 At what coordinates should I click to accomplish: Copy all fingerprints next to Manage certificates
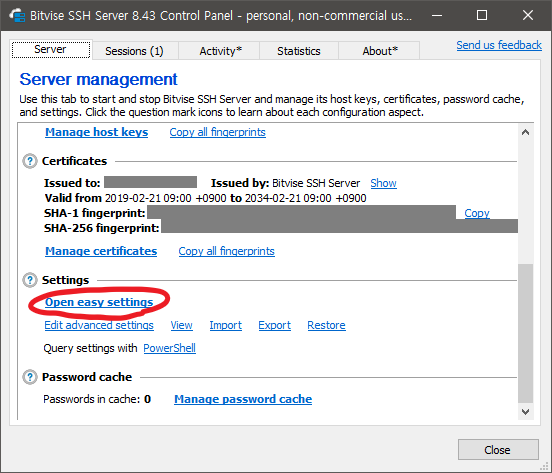pos(226,251)
